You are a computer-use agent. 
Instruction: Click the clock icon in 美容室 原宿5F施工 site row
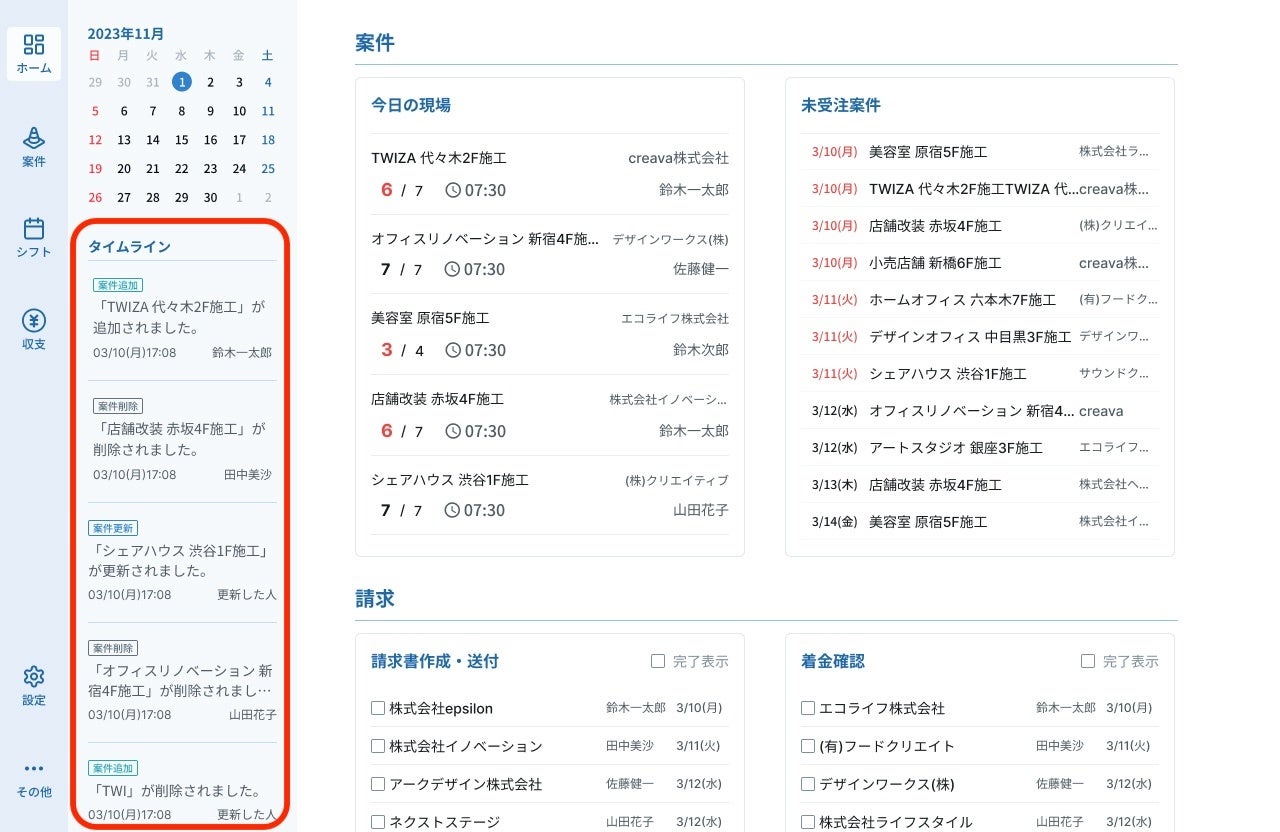click(453, 350)
